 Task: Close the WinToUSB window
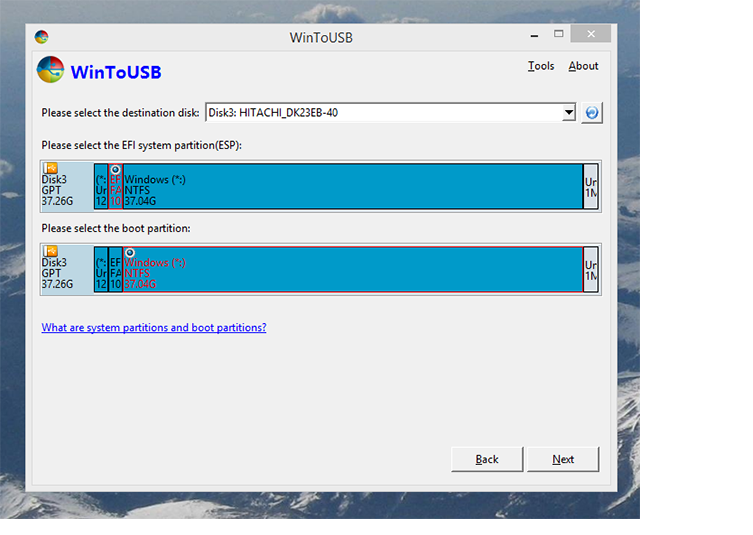click(591, 34)
